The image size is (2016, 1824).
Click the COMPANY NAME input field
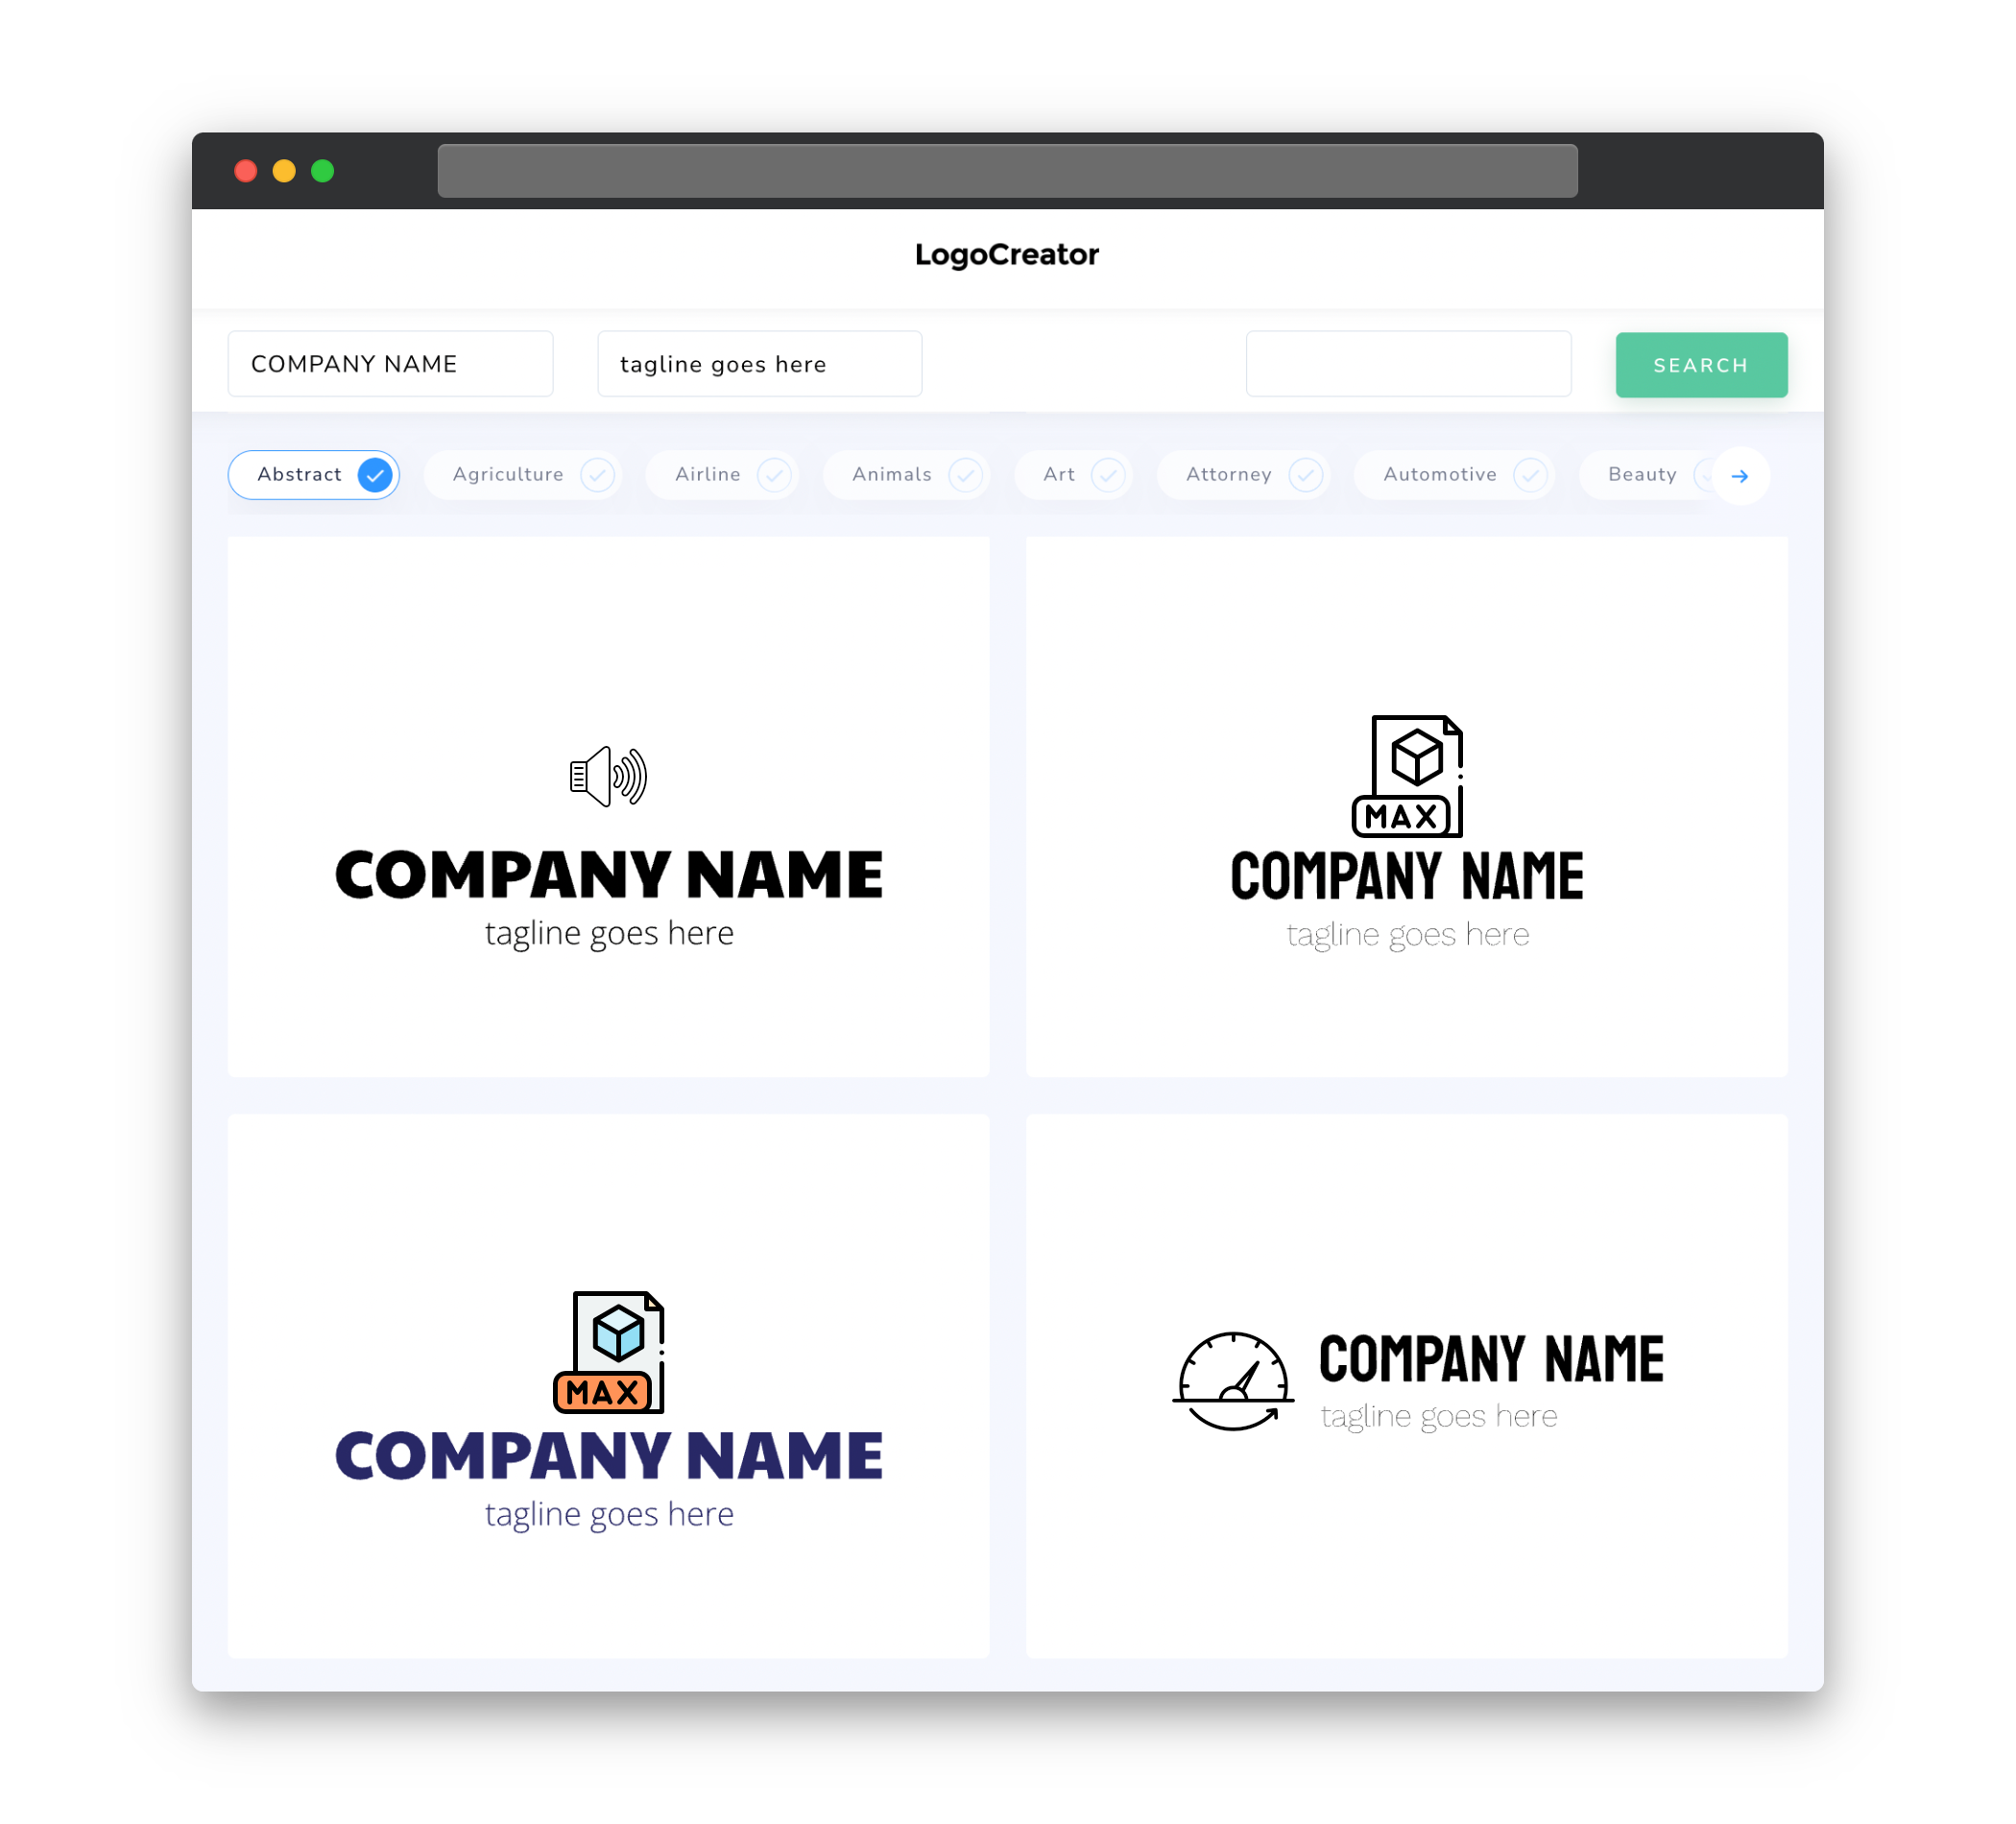pyautogui.click(x=392, y=364)
